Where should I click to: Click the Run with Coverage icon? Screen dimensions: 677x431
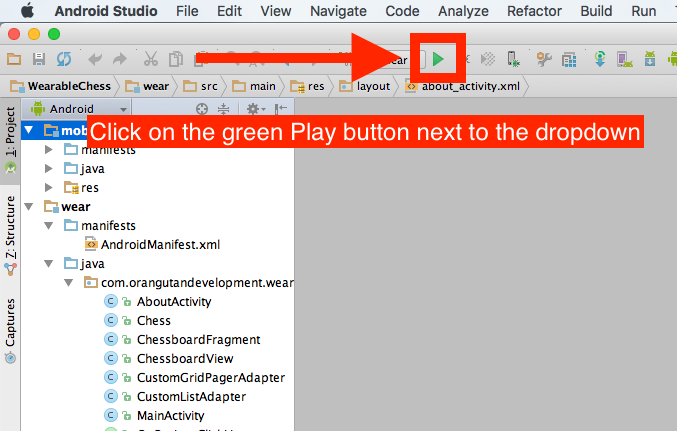click(488, 59)
